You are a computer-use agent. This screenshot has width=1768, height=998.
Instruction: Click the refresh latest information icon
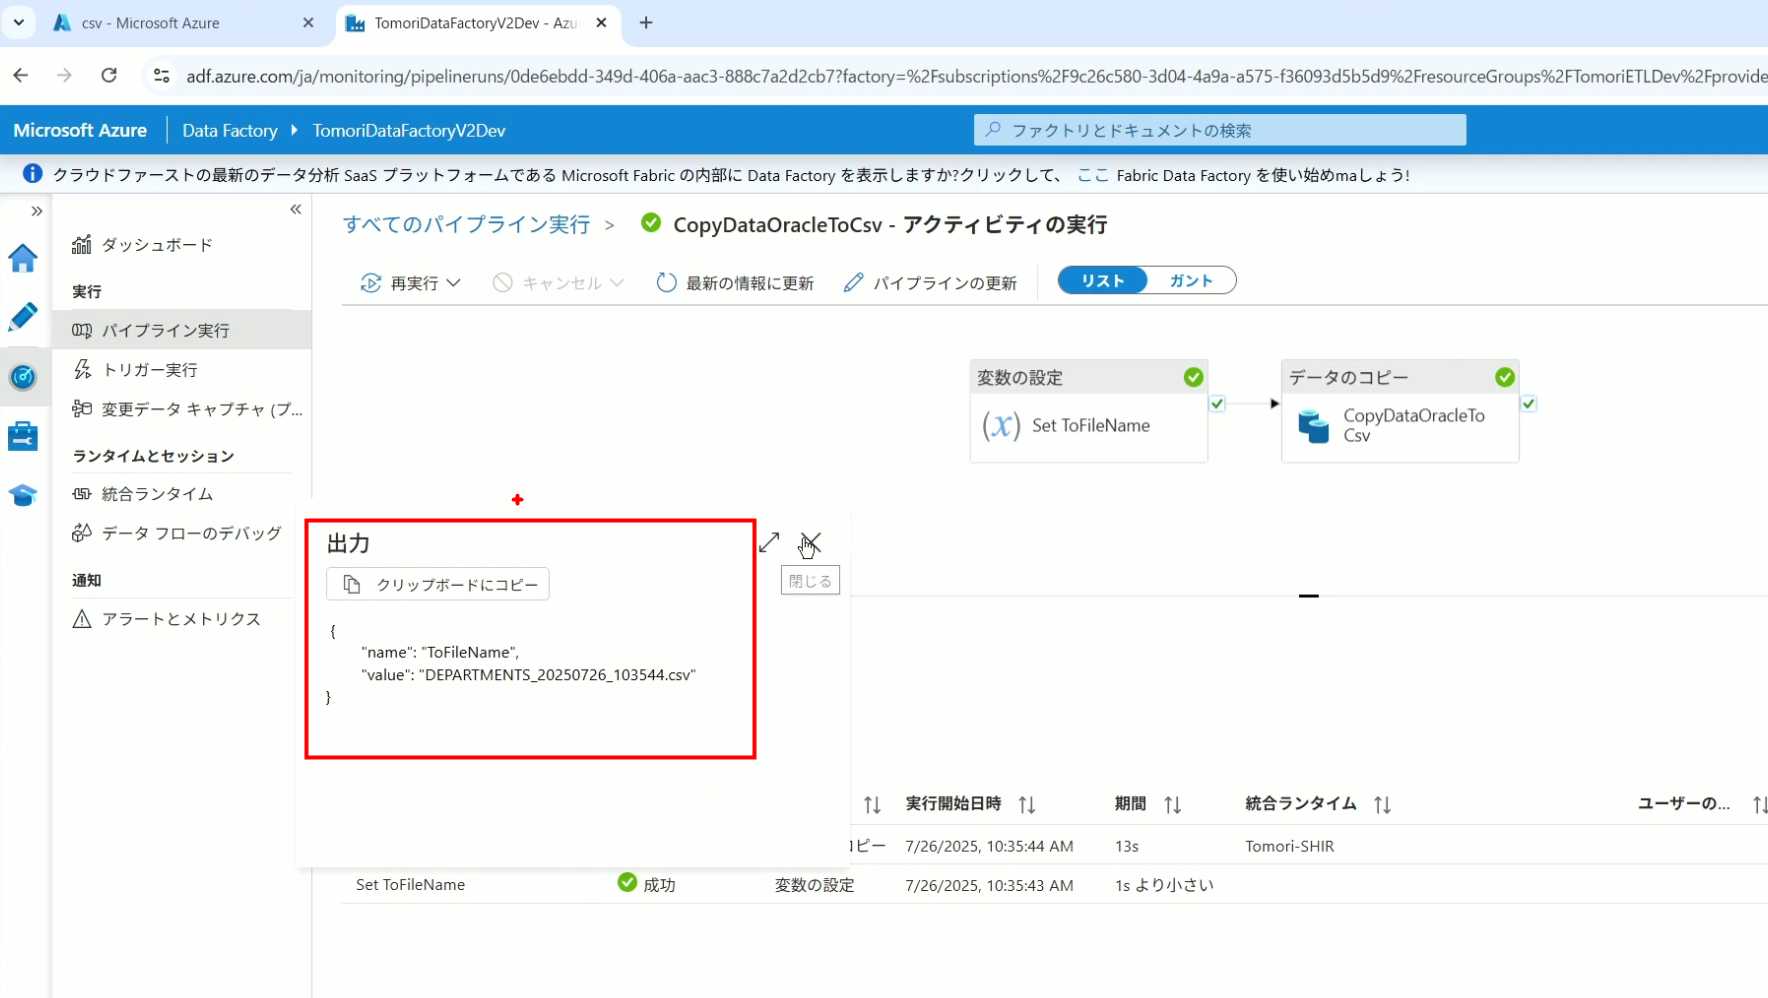pyautogui.click(x=666, y=283)
